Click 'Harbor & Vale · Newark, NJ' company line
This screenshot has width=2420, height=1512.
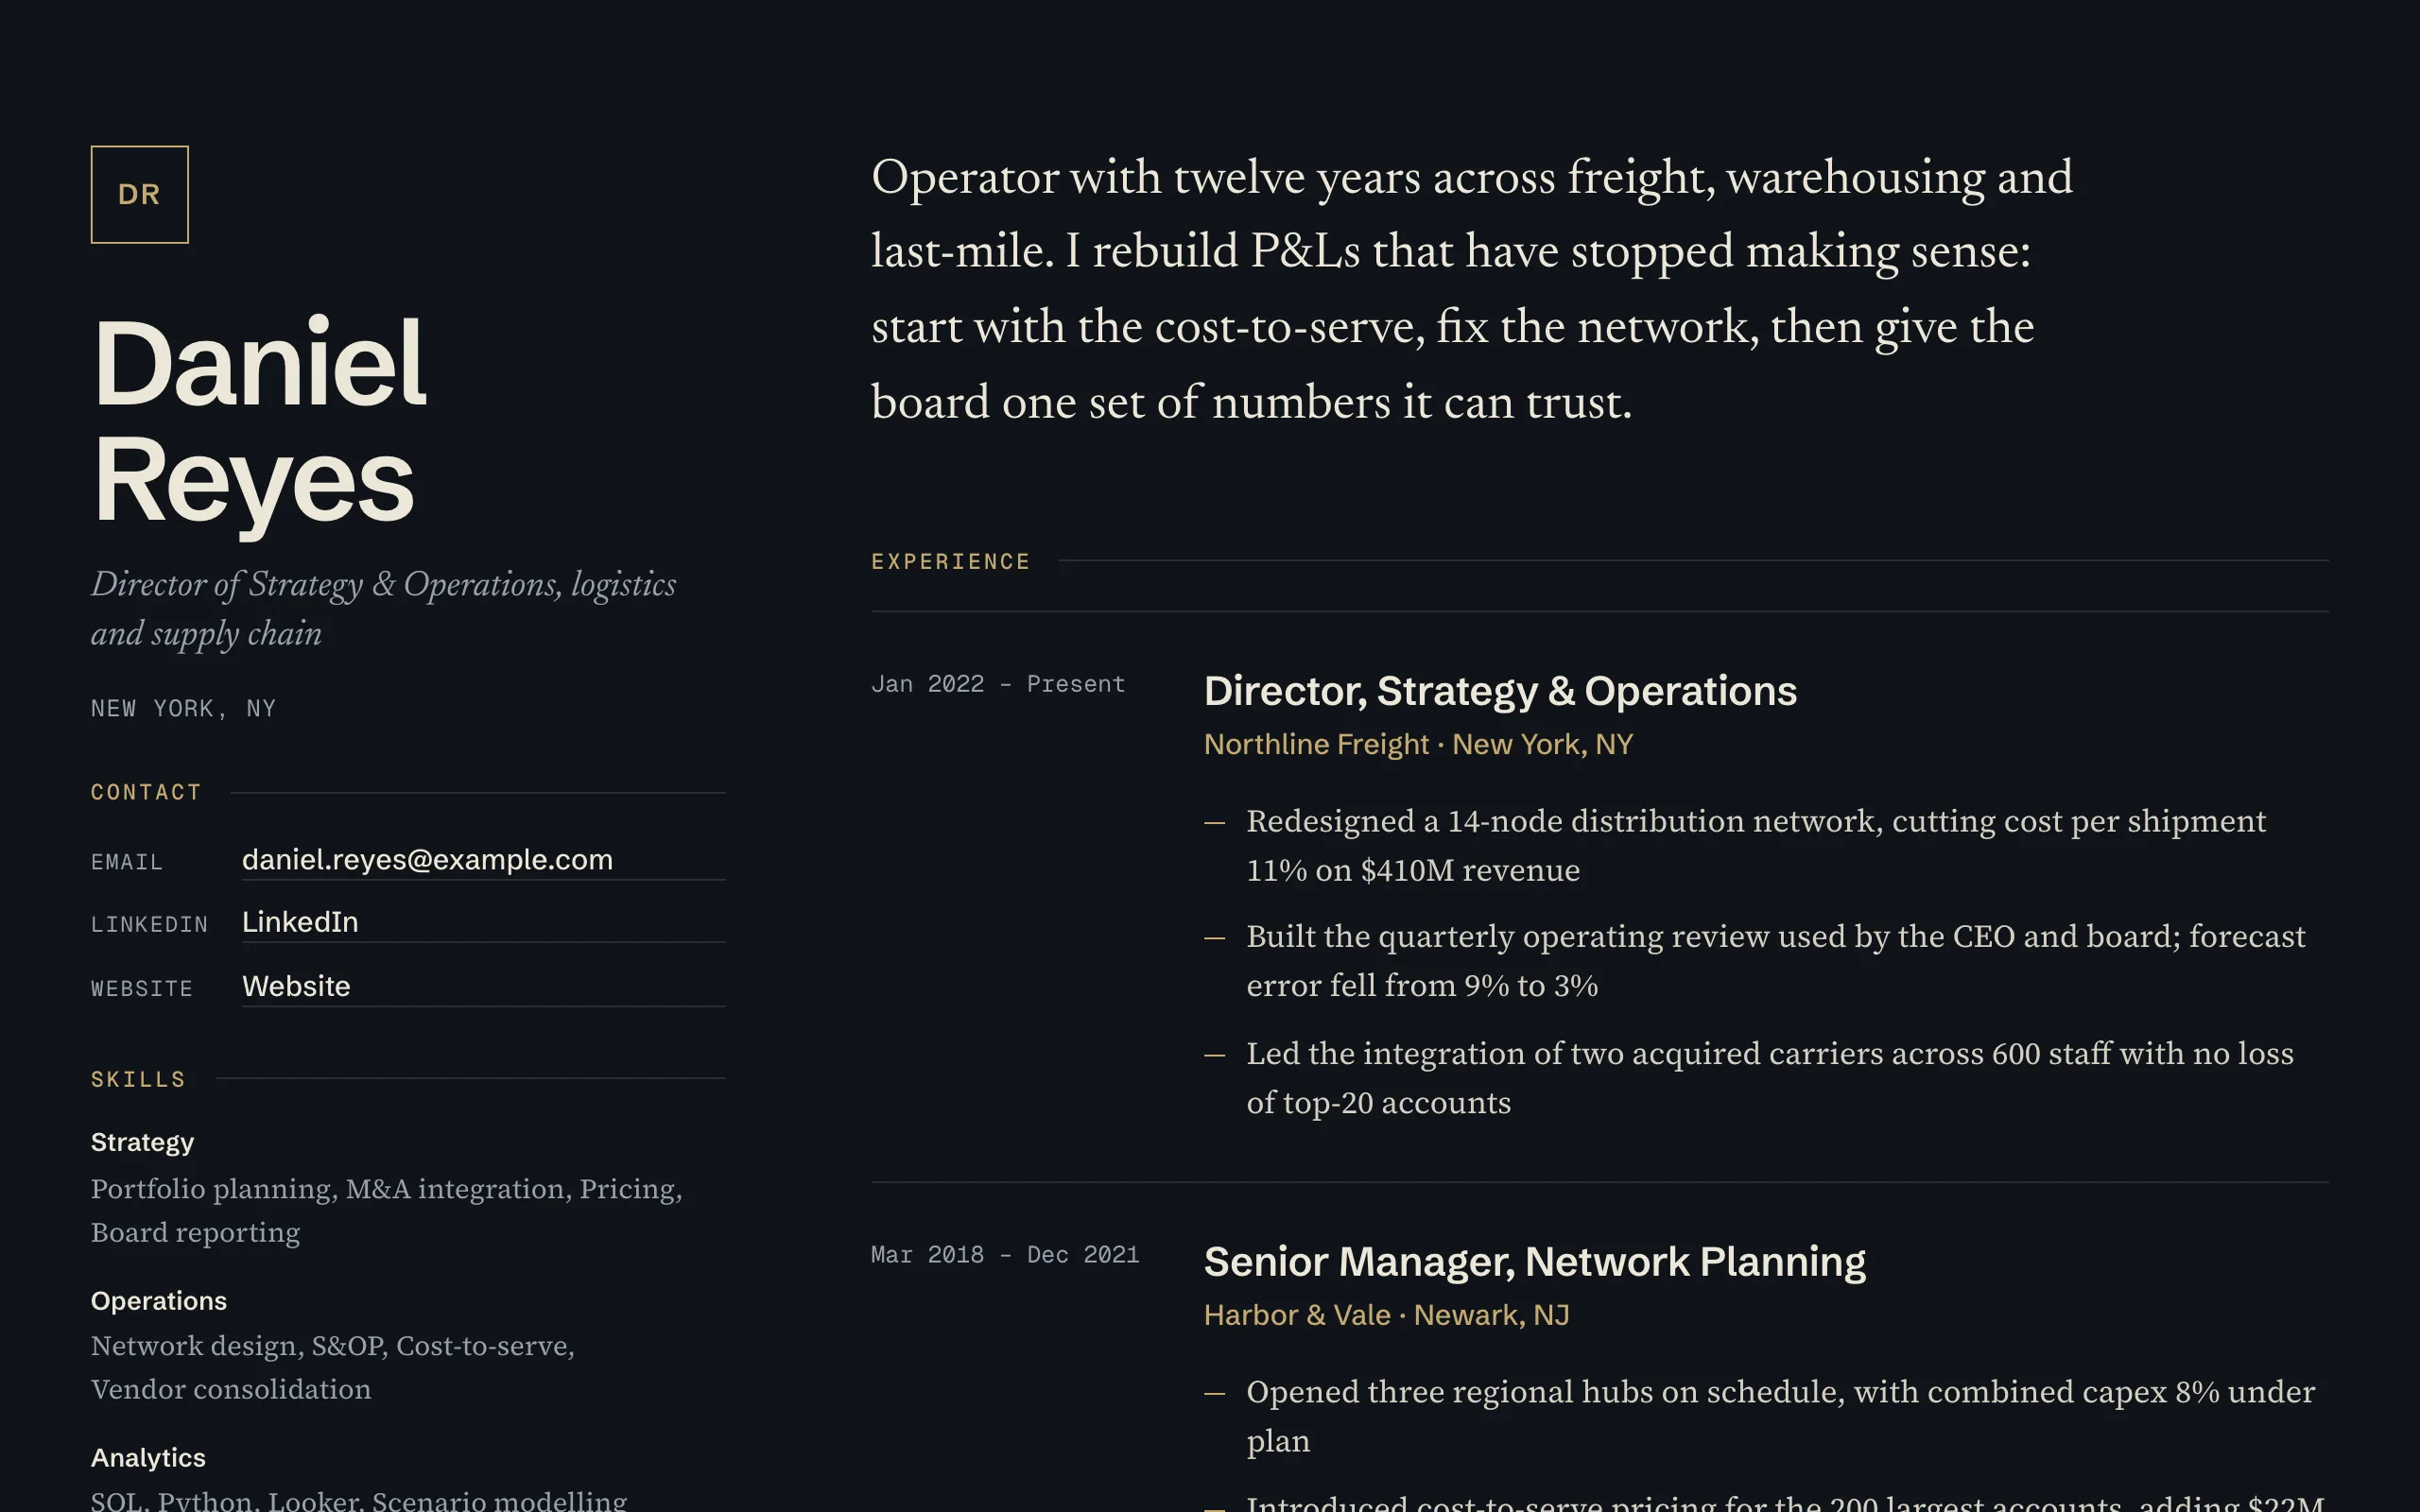pyautogui.click(x=1386, y=1315)
